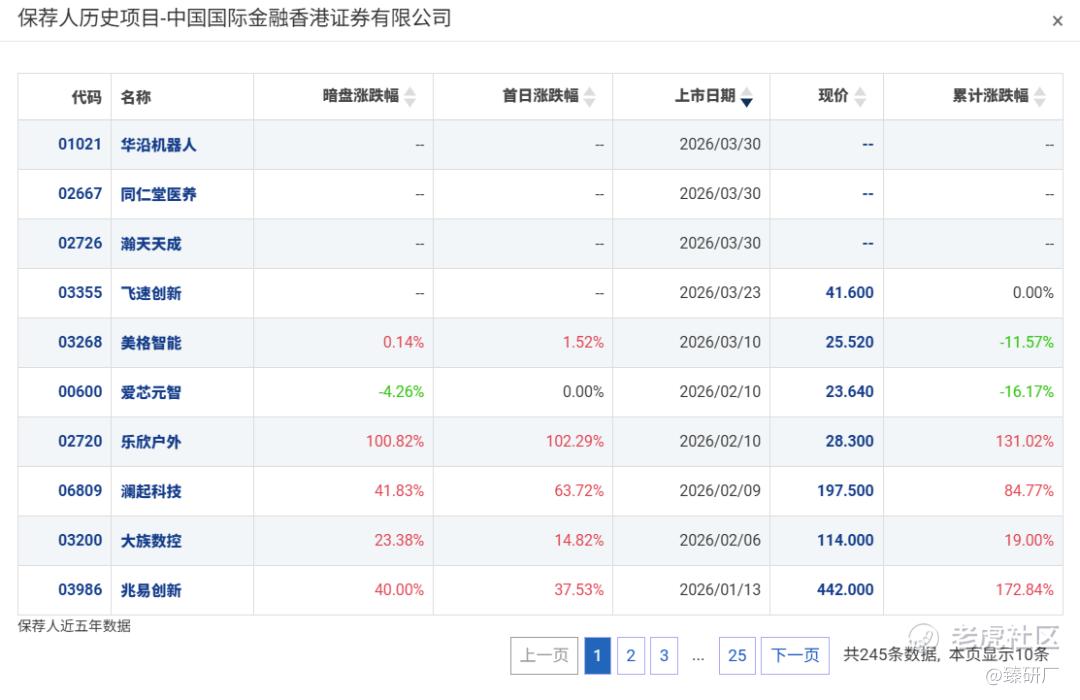Click listing date 2026/03/23

pos(720,293)
